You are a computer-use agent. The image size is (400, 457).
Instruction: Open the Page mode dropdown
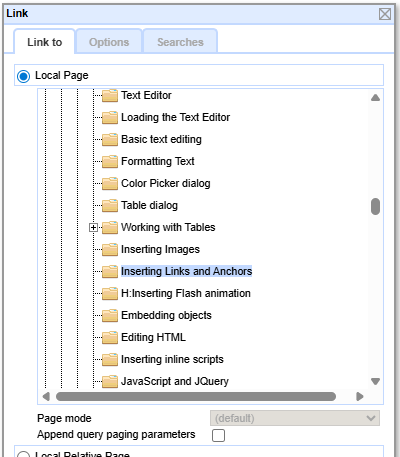pos(295,418)
